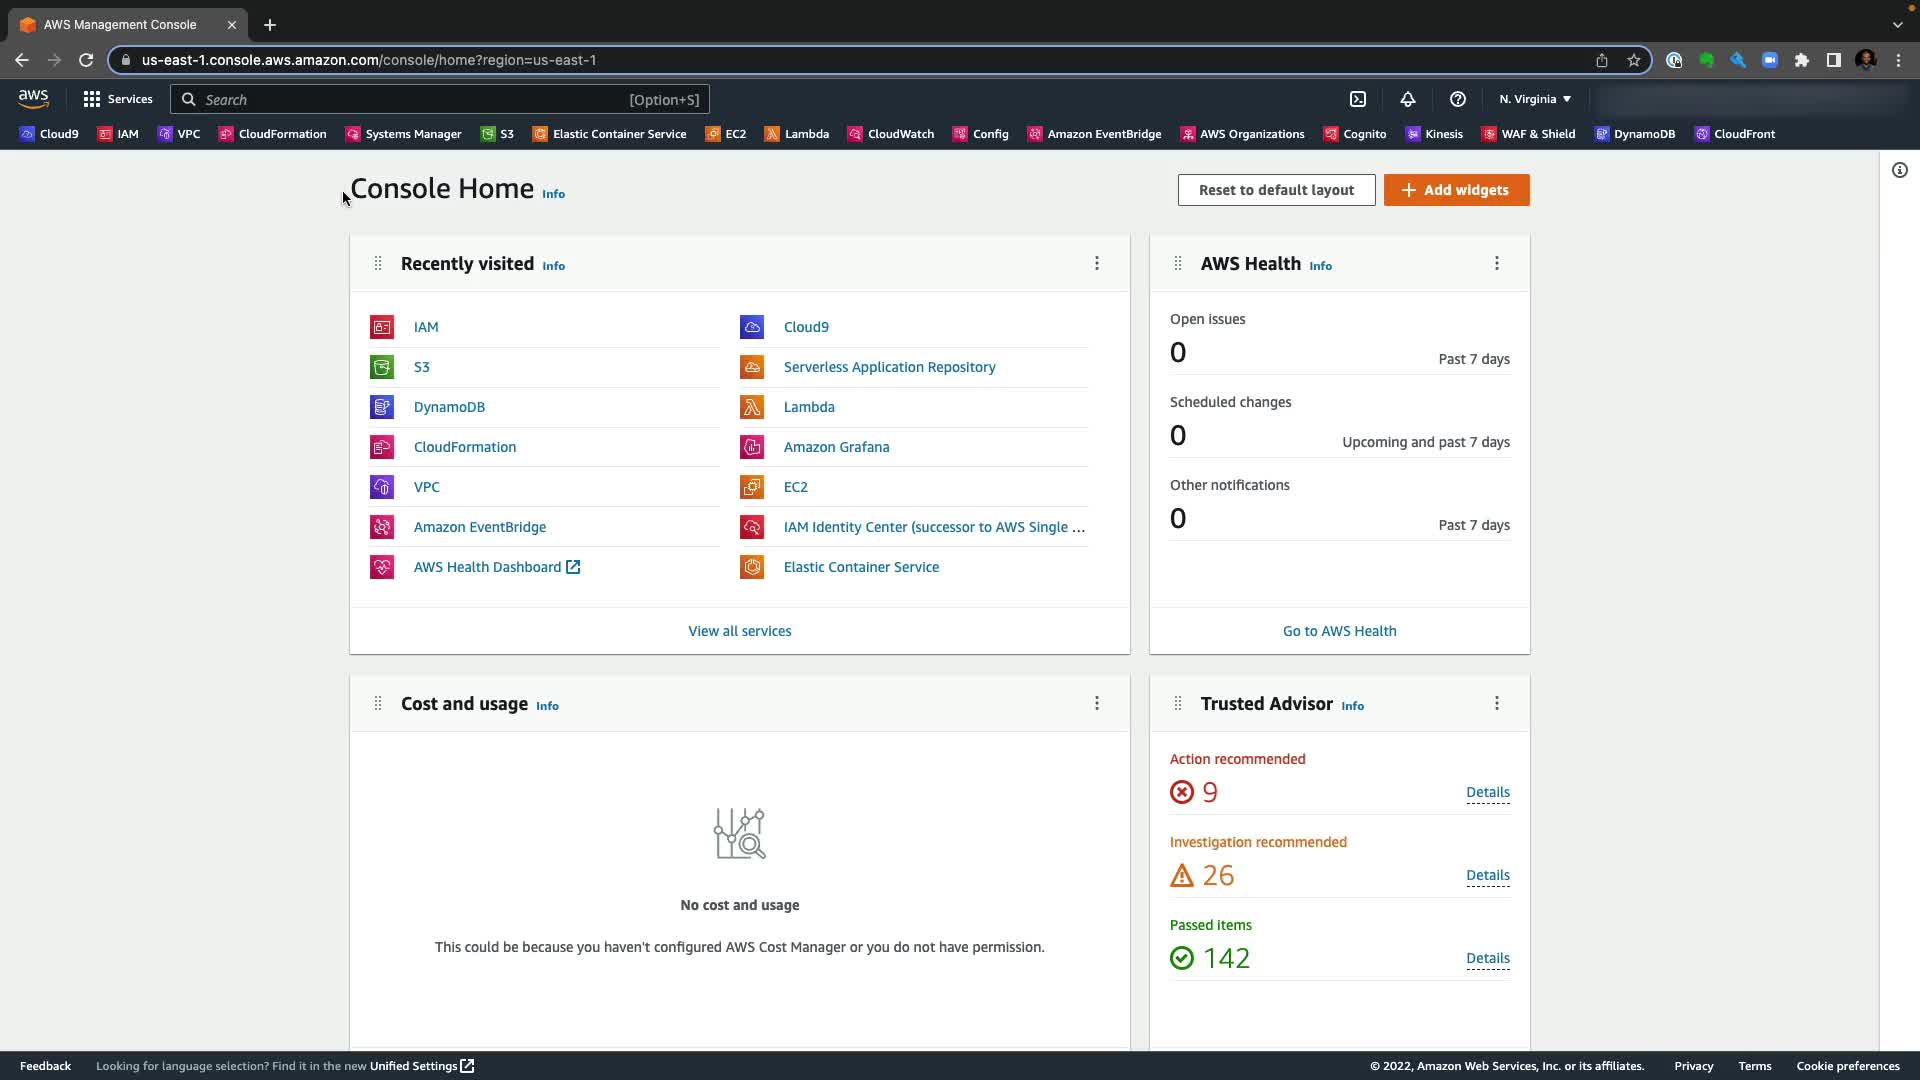Open the View all services link
The width and height of the screenshot is (1920, 1080).
739,631
